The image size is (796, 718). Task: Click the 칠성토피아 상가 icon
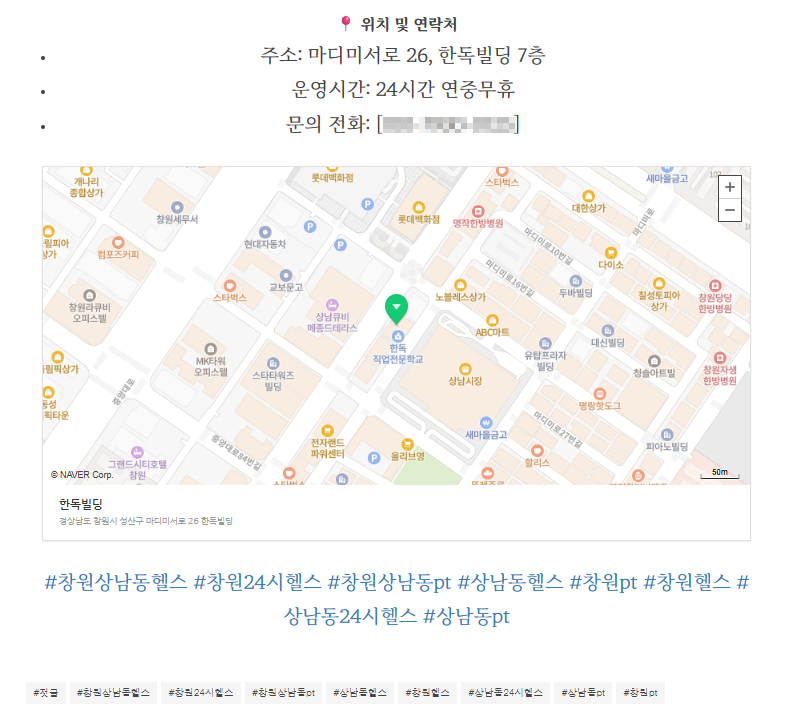click(x=659, y=283)
